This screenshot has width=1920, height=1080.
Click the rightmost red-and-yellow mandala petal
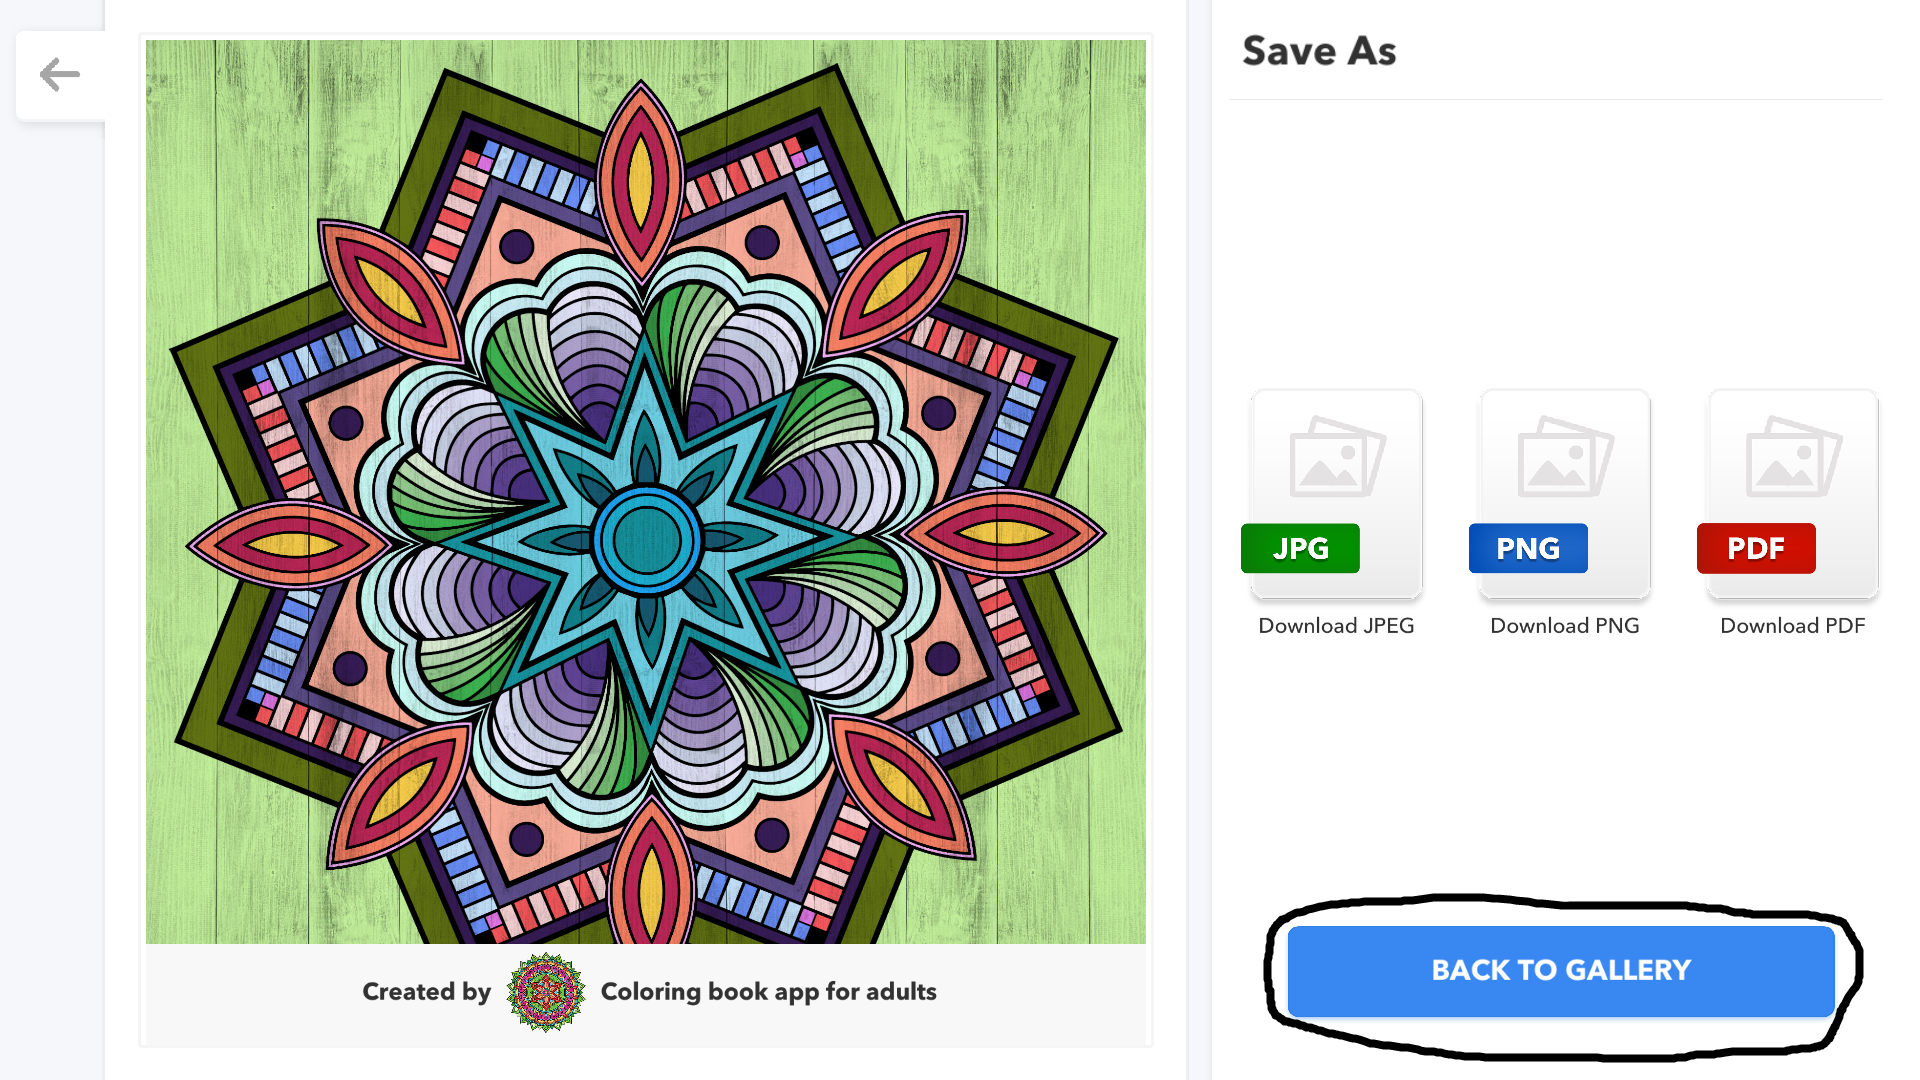1005,533
